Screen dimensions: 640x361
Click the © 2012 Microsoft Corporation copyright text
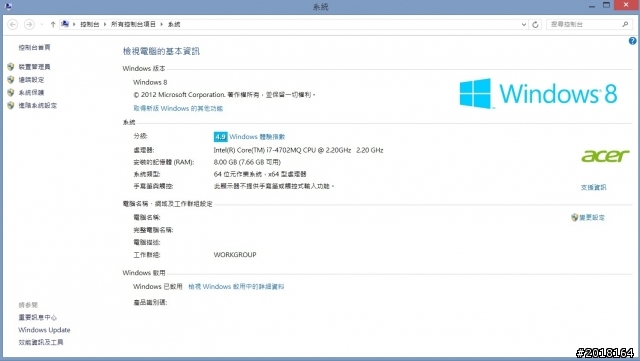click(x=224, y=95)
